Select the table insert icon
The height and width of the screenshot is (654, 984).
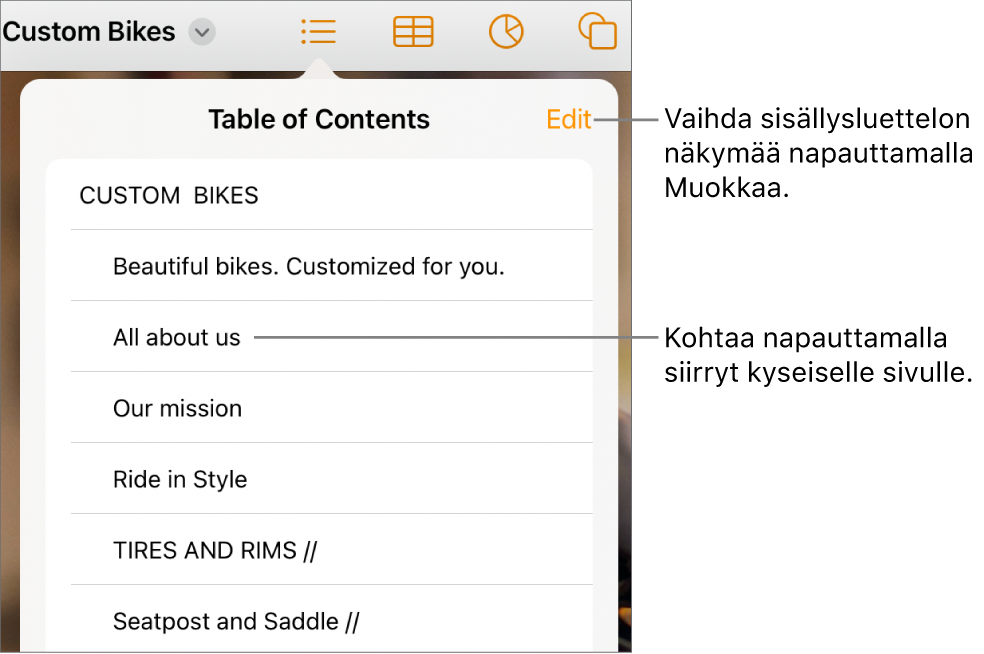pyautogui.click(x=412, y=31)
